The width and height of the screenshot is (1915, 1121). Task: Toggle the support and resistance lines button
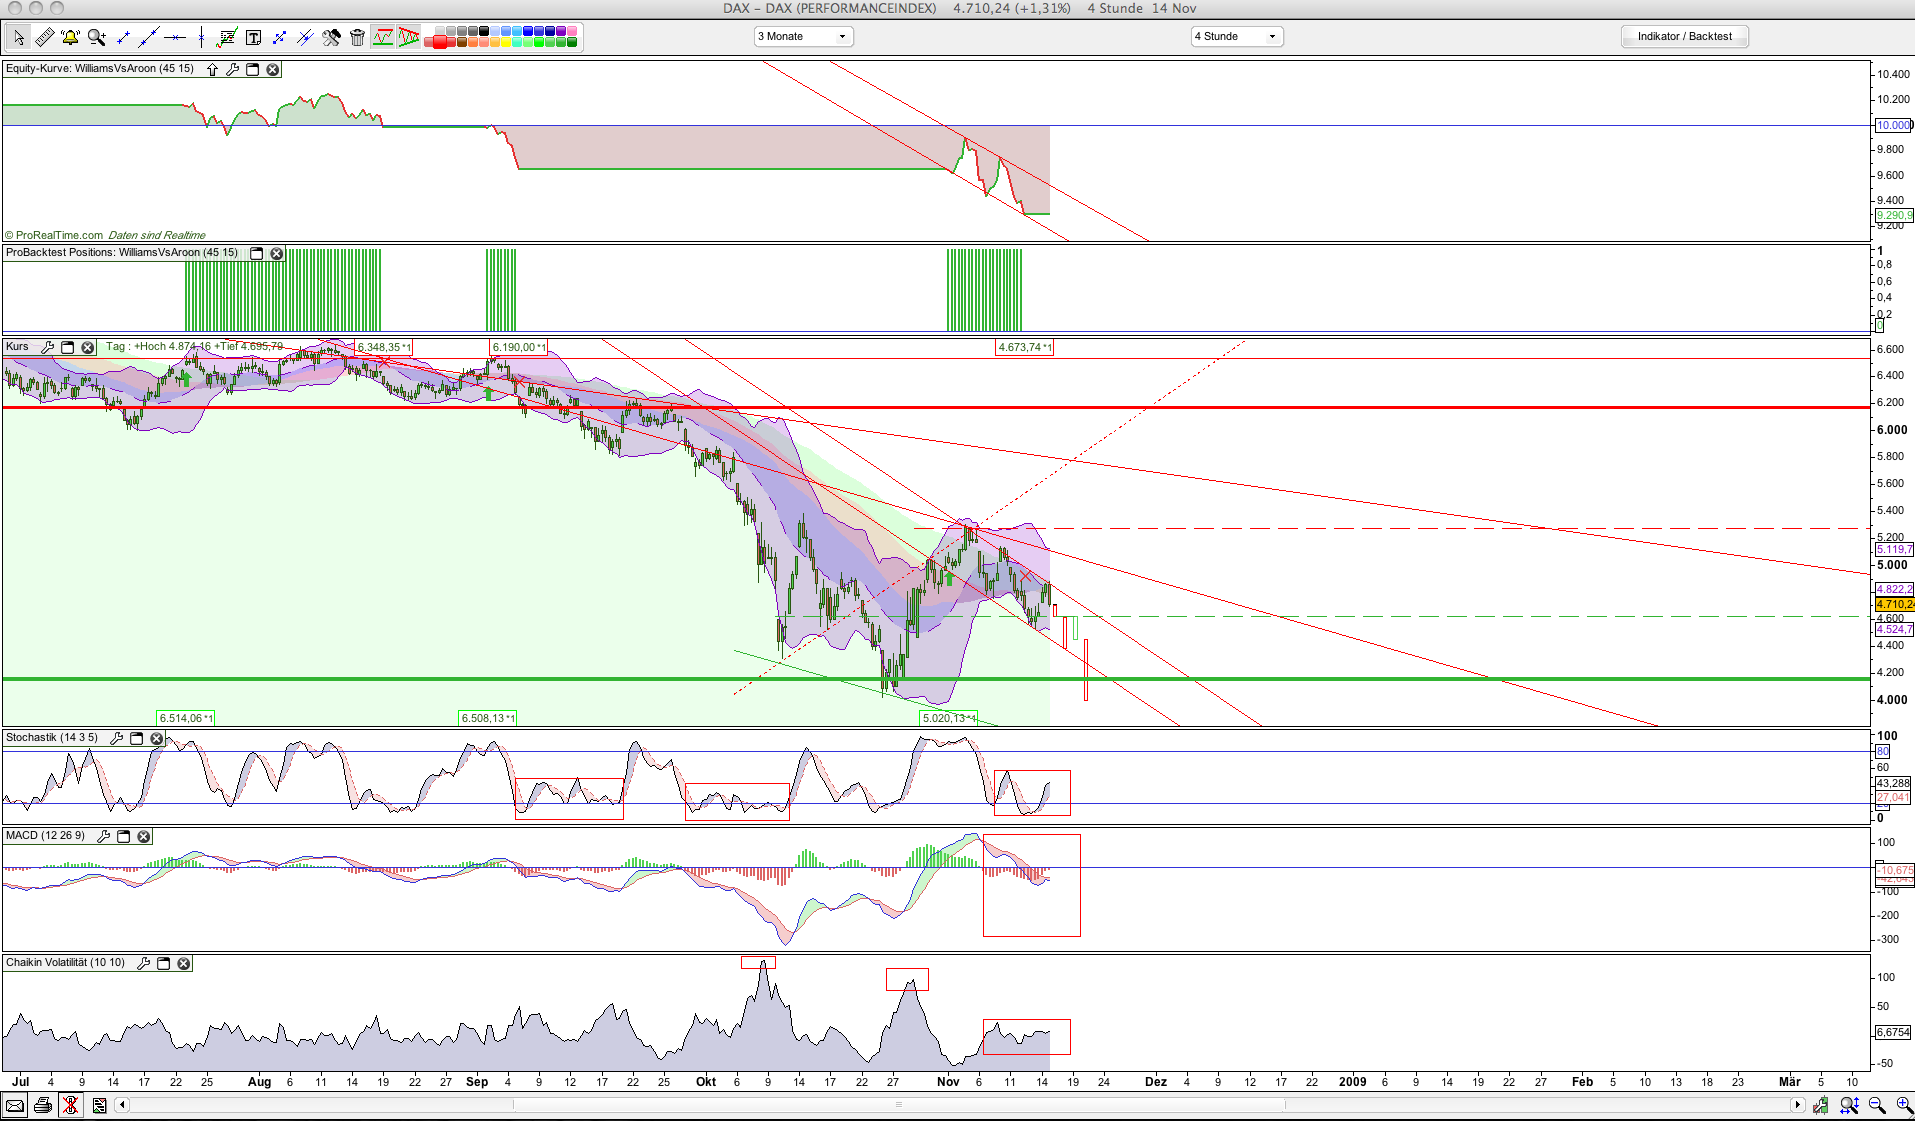point(383,38)
